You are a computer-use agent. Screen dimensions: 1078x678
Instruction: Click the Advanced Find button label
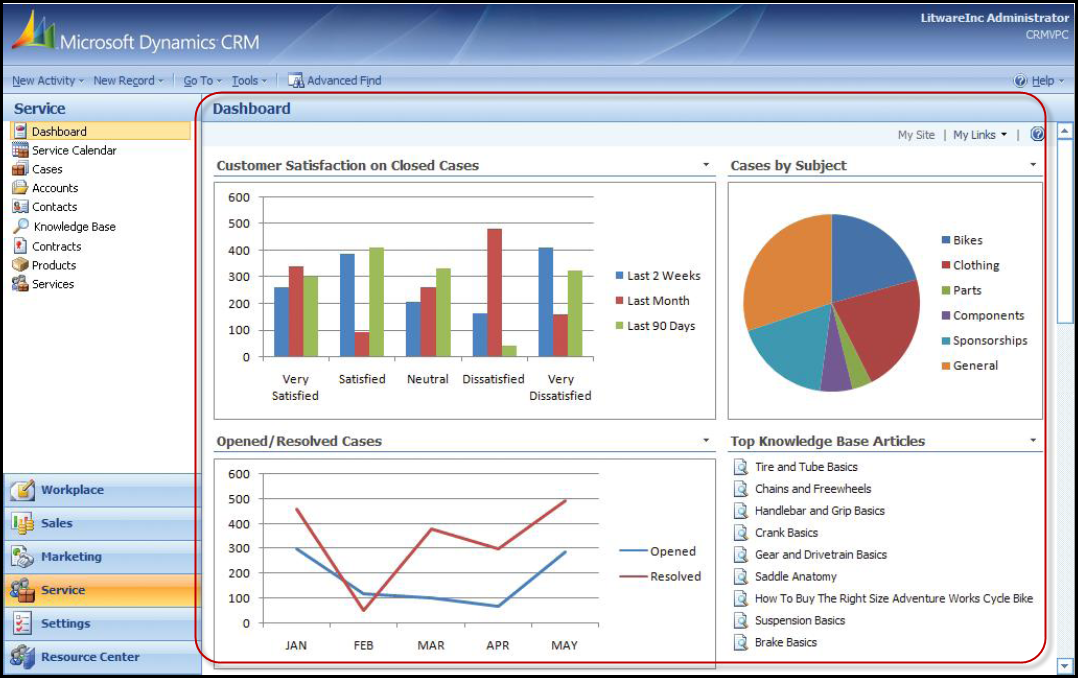[344, 80]
